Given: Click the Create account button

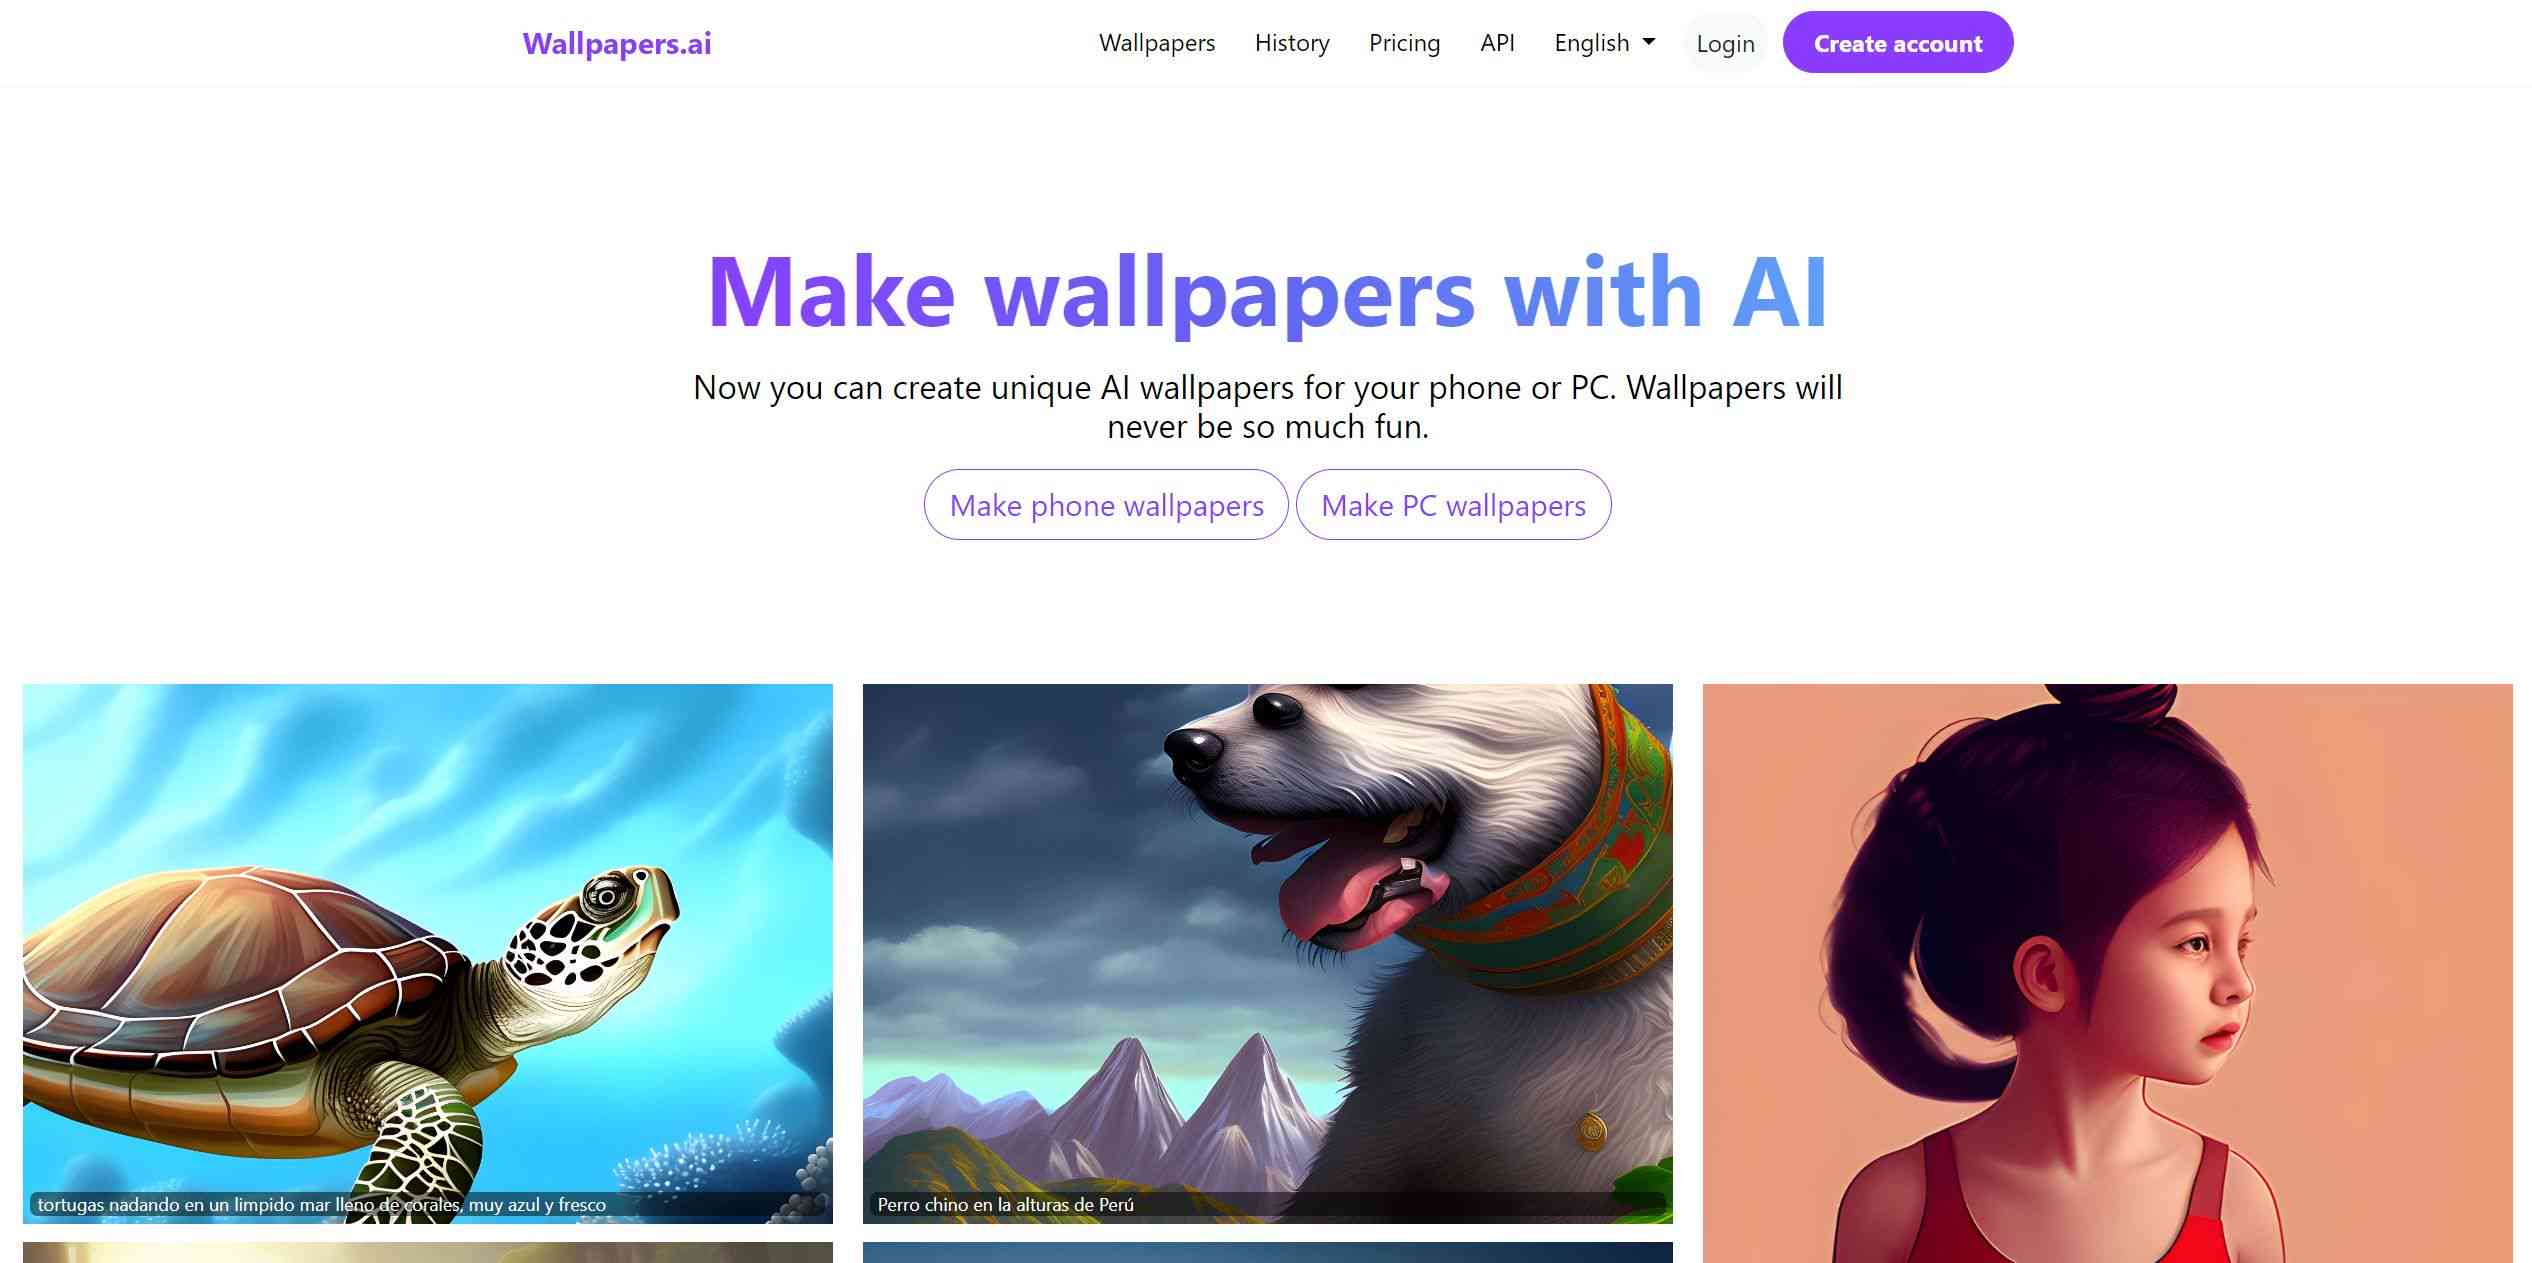Looking at the screenshot, I should coord(1897,42).
